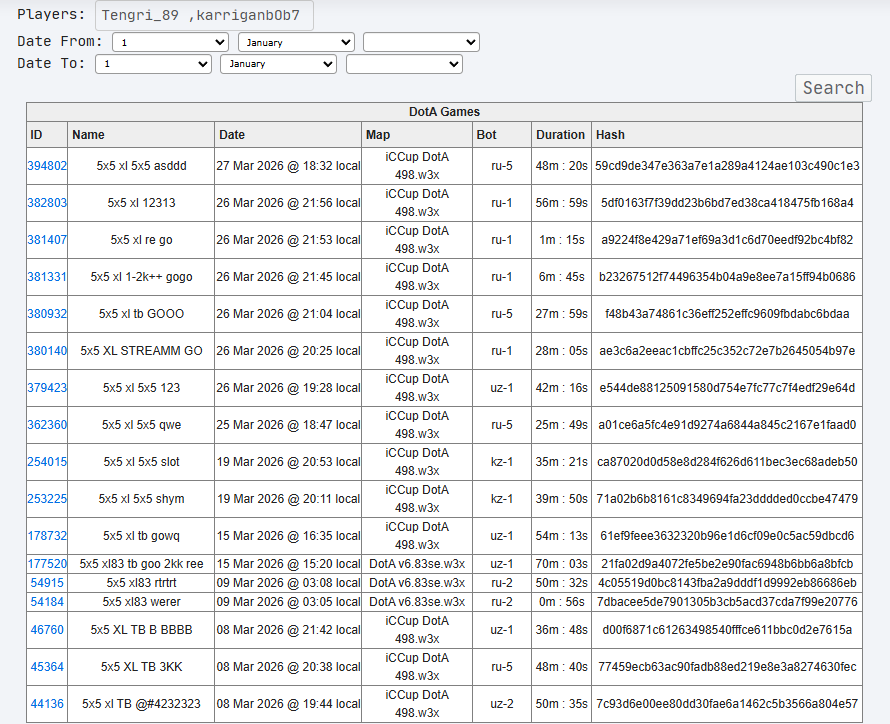Open game ID 54184
Image resolution: width=890 pixels, height=724 pixels.
47,601
